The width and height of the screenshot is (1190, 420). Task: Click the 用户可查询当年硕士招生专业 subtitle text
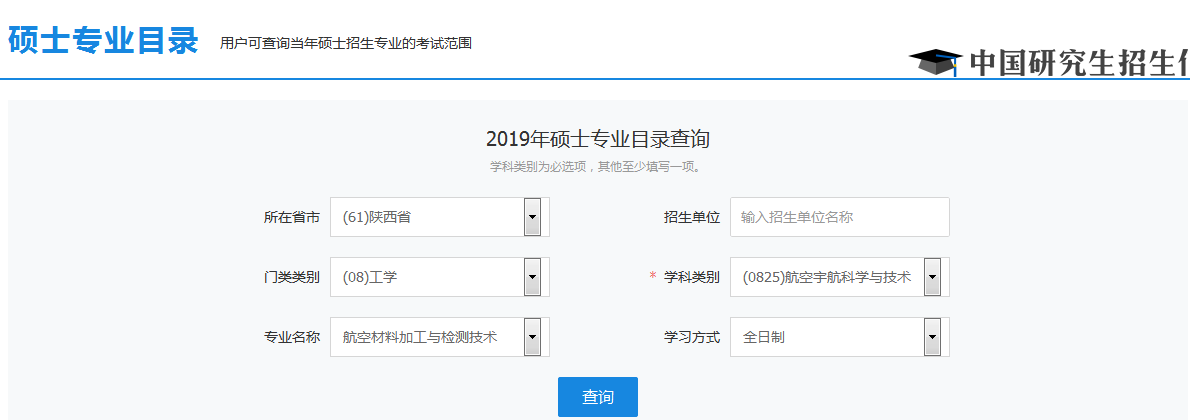tap(345, 44)
